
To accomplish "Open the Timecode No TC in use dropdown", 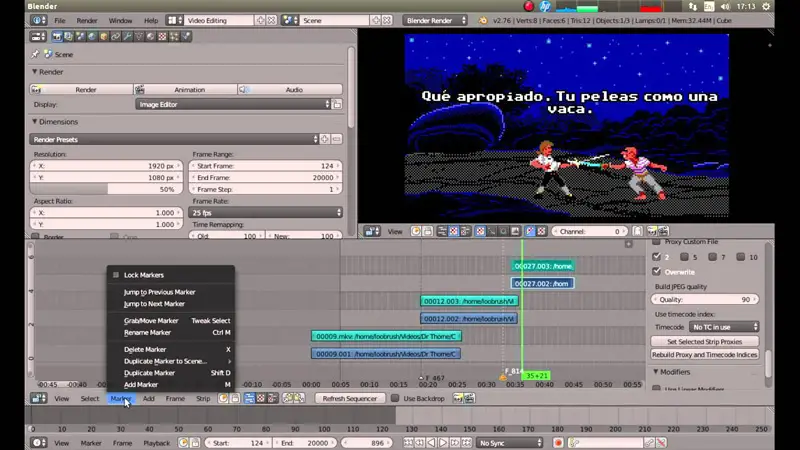I will click(x=724, y=327).
